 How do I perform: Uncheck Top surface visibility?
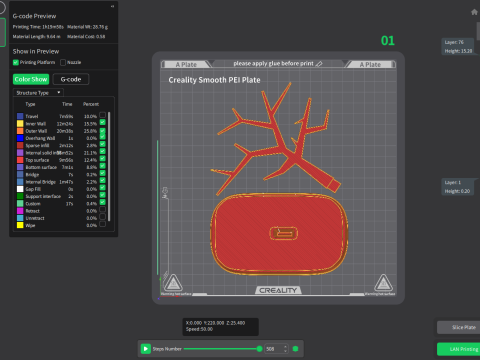pyautogui.click(x=103, y=159)
